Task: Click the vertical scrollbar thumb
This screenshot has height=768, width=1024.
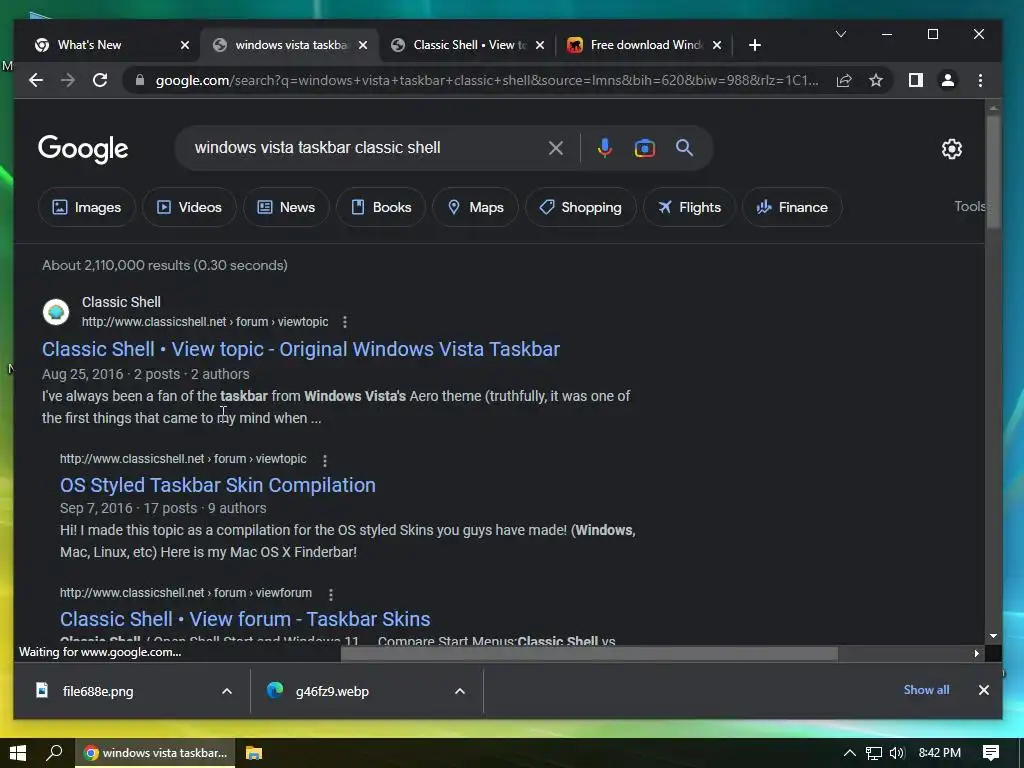Action: (x=993, y=171)
